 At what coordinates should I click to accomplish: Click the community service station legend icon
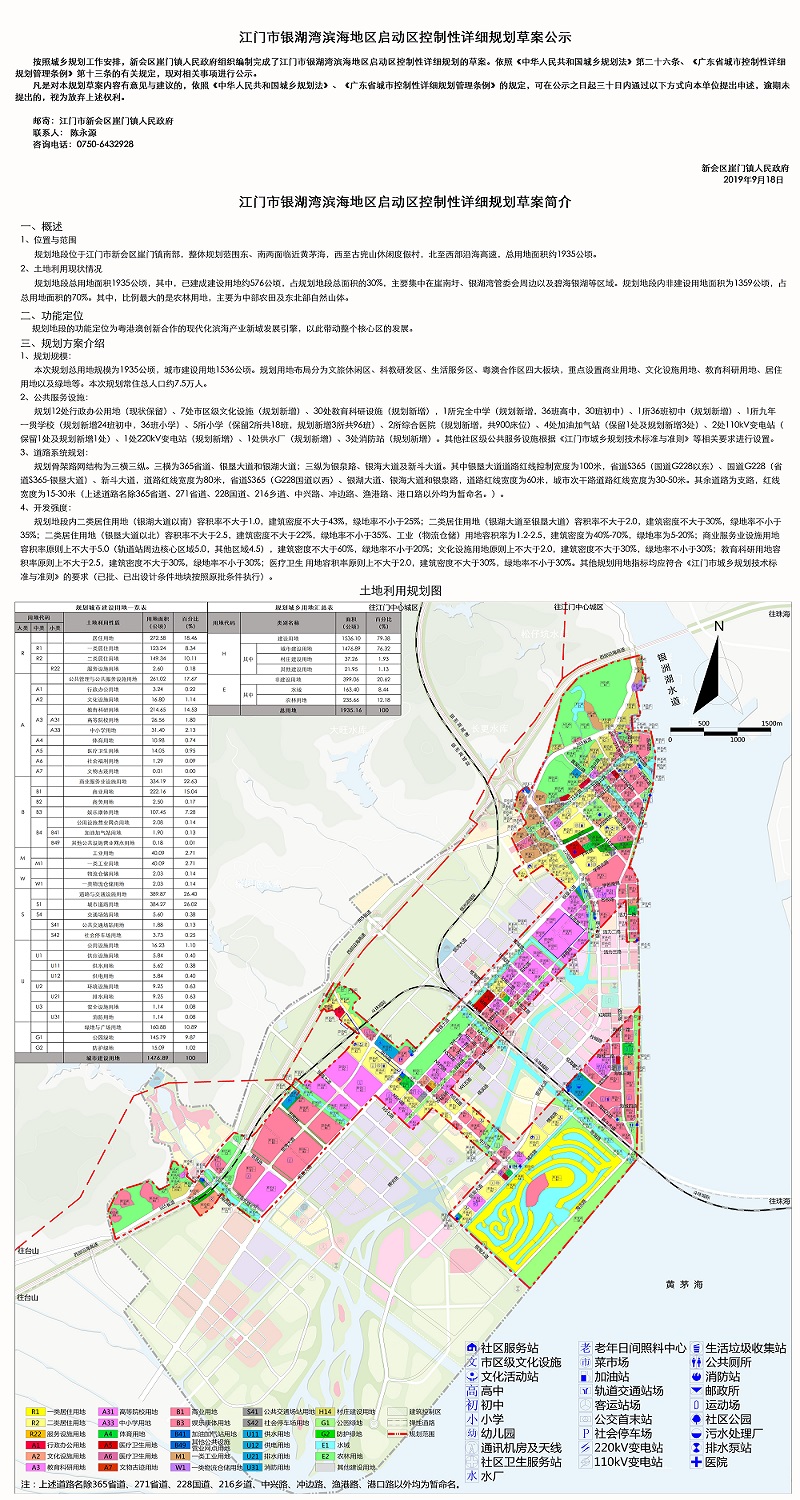pyautogui.click(x=471, y=1347)
